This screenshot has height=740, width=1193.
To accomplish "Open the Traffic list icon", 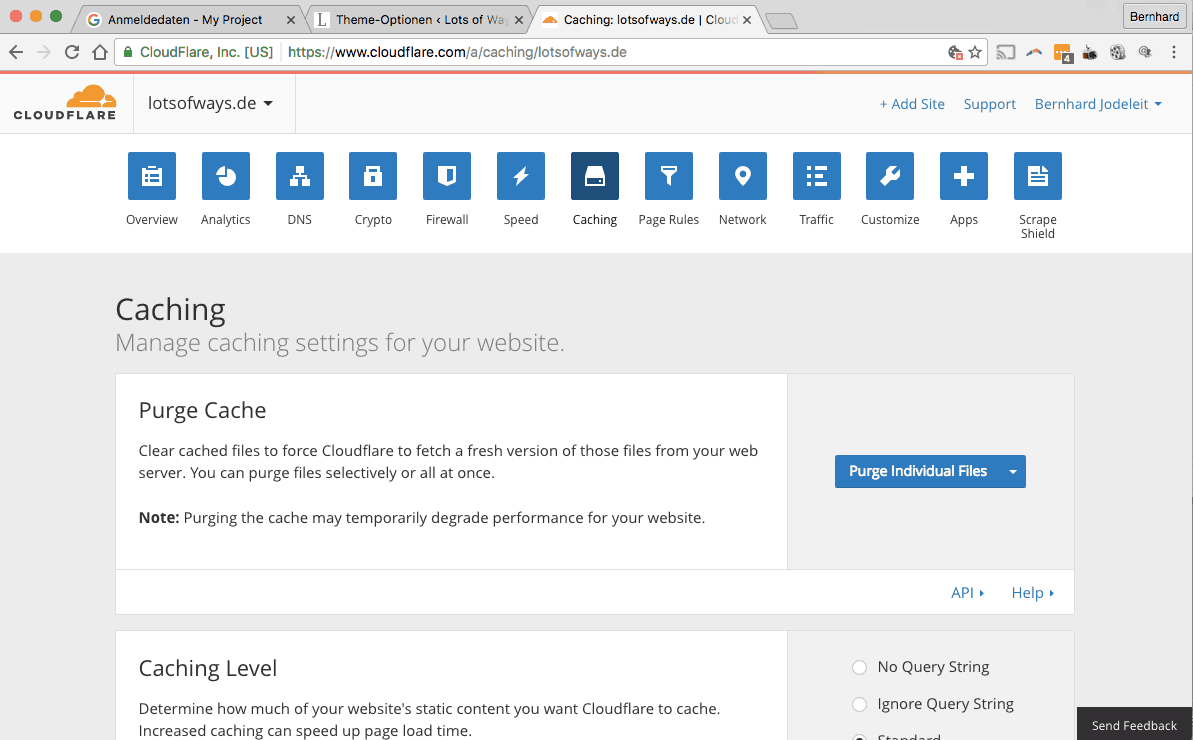I will [x=817, y=176].
